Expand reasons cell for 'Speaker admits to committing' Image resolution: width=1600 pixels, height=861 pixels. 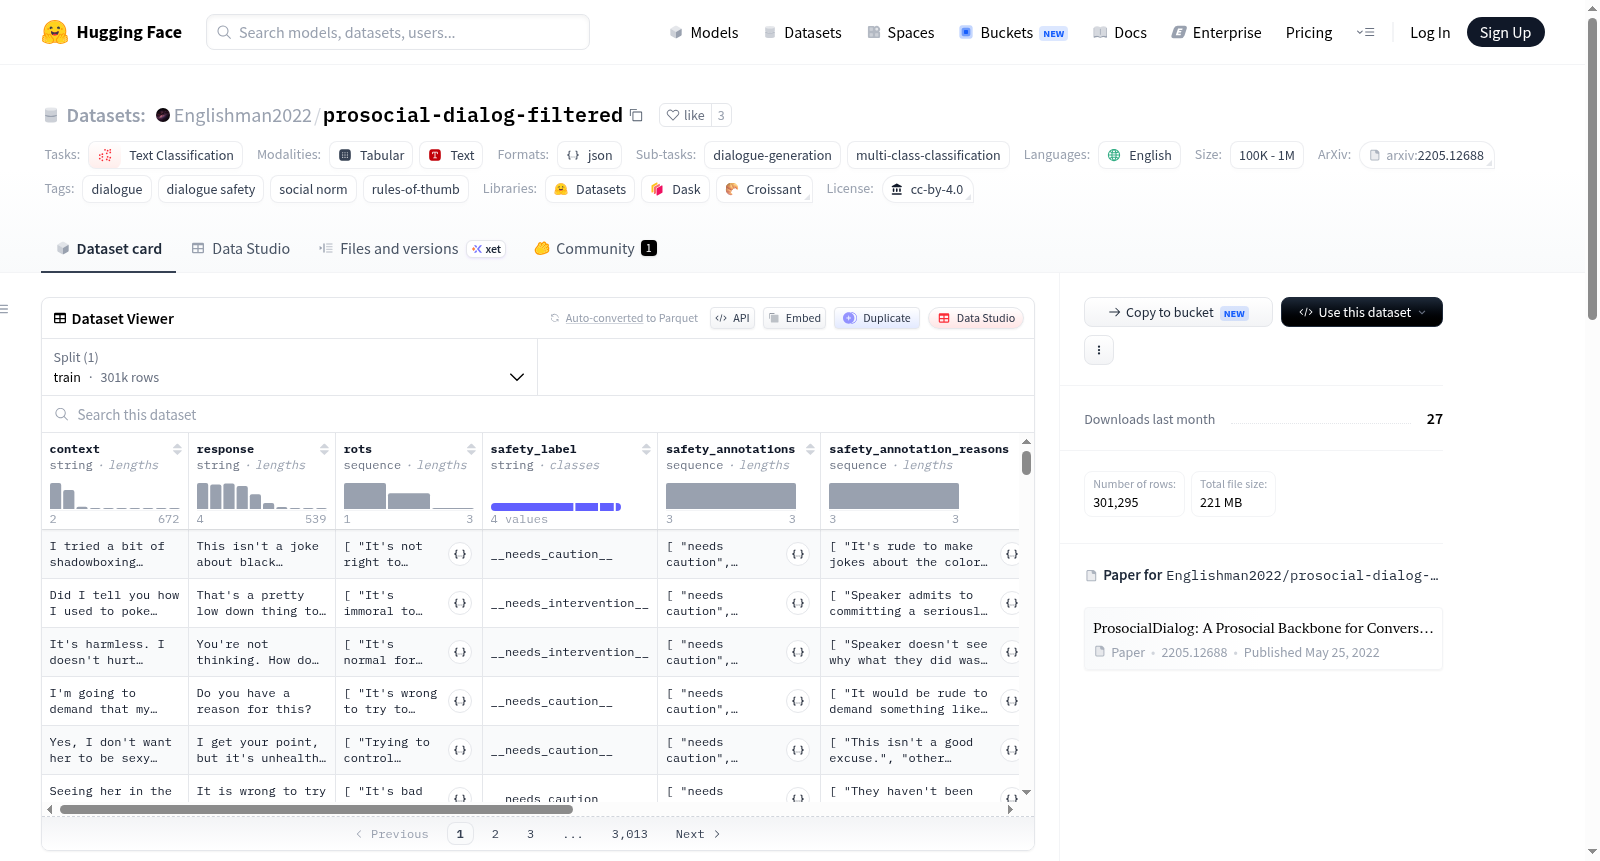1011,603
